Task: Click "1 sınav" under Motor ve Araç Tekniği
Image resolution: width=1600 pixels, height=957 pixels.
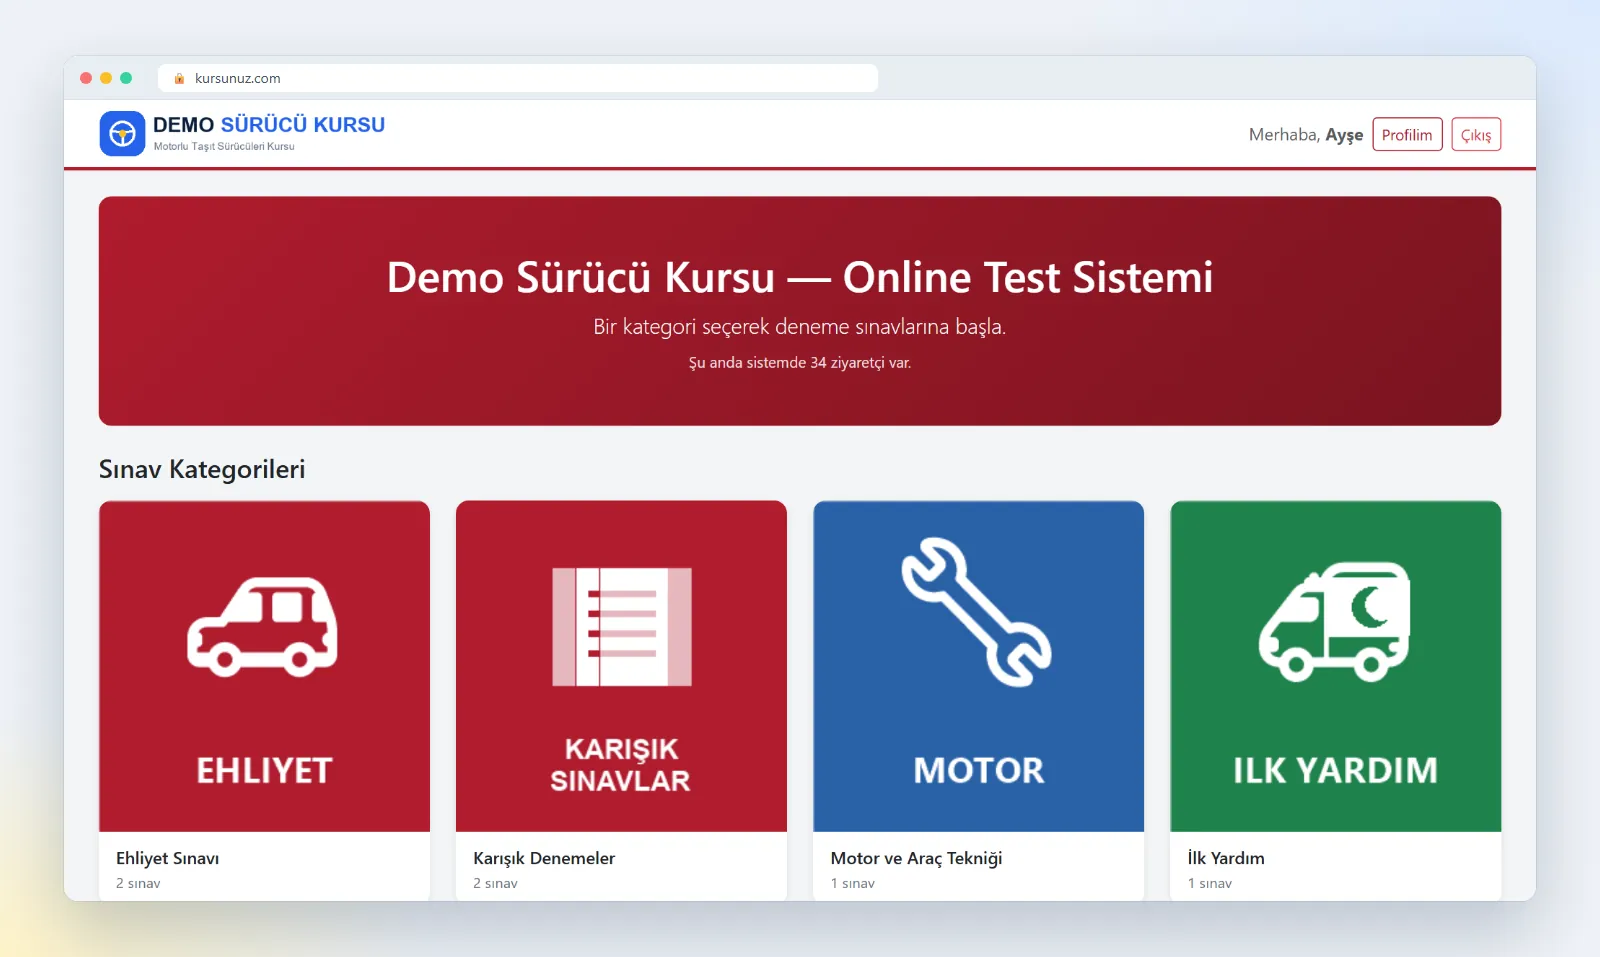Action: coord(853,883)
